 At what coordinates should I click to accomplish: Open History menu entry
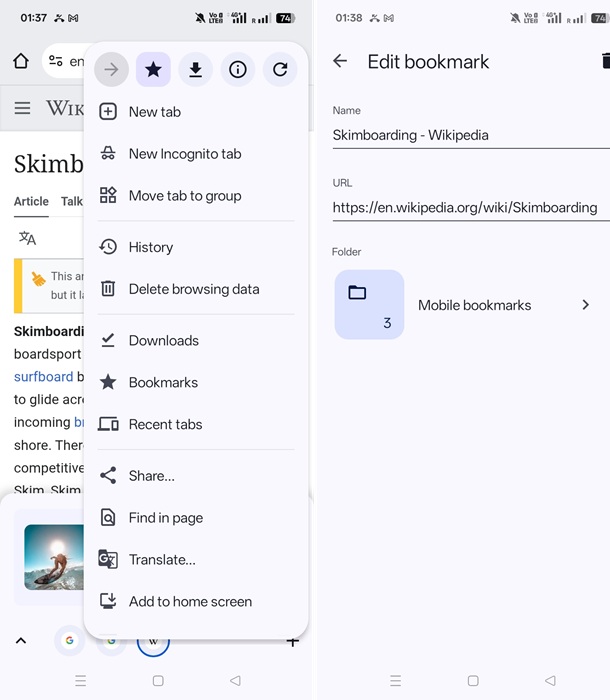tap(196, 247)
